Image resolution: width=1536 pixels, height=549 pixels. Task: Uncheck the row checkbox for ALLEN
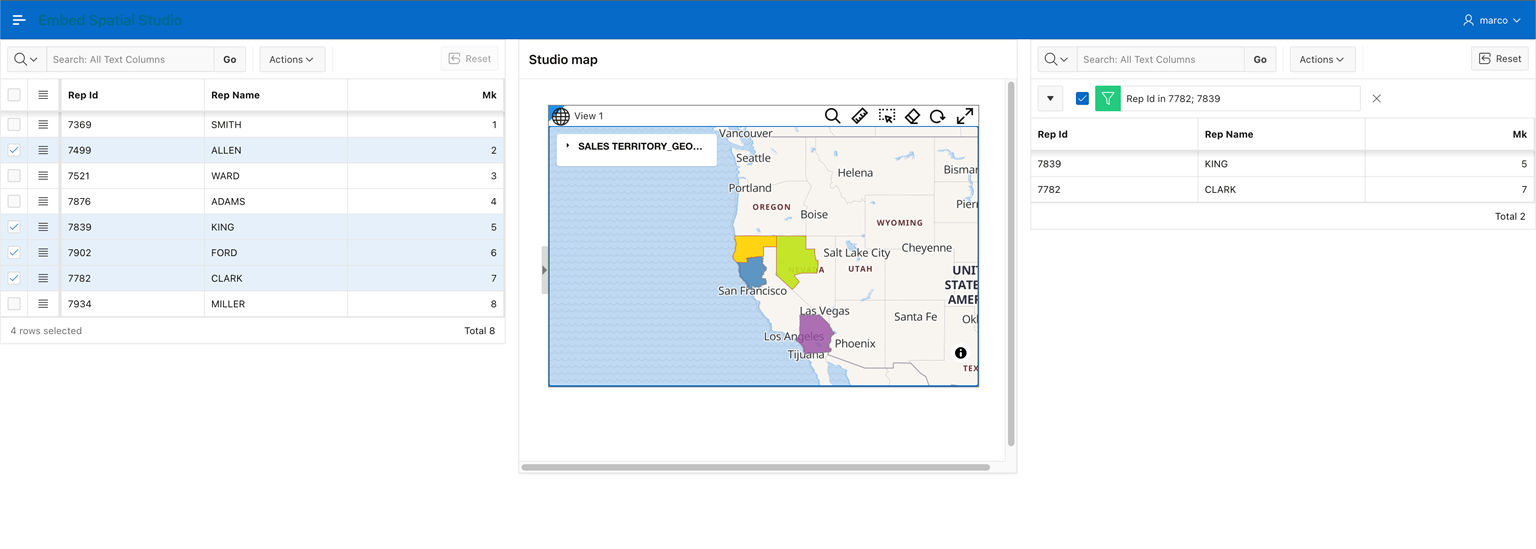coord(14,150)
